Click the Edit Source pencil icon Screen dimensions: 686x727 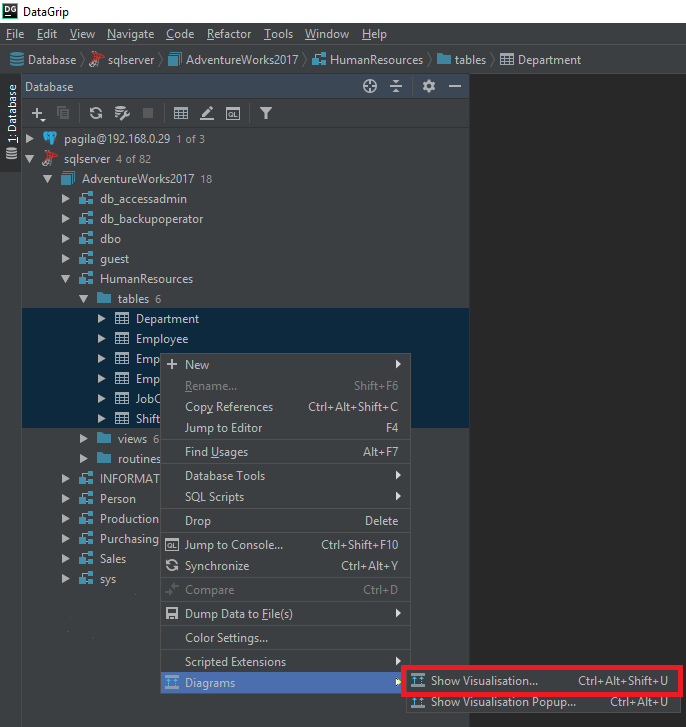click(x=207, y=114)
